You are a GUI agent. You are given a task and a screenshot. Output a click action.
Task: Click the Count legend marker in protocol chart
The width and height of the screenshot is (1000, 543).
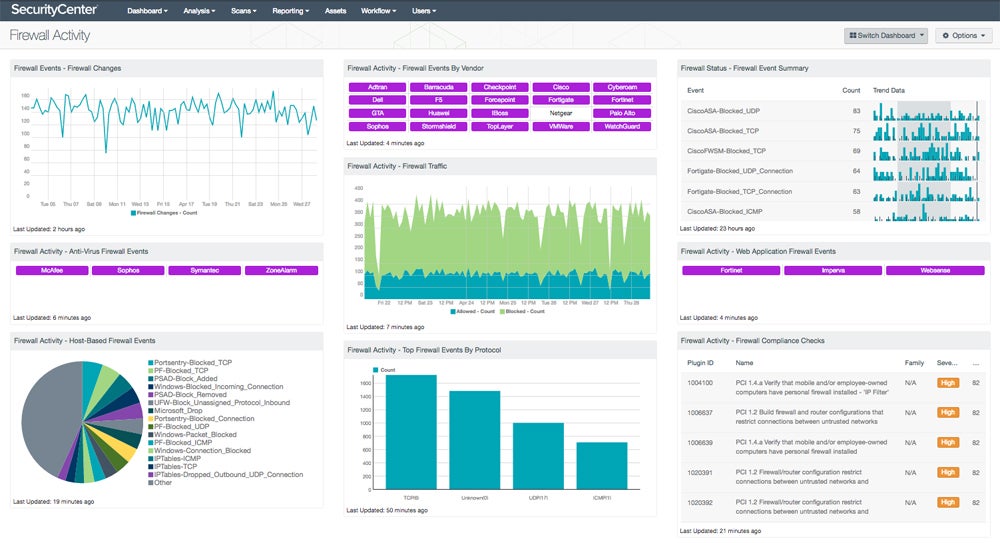click(x=376, y=370)
